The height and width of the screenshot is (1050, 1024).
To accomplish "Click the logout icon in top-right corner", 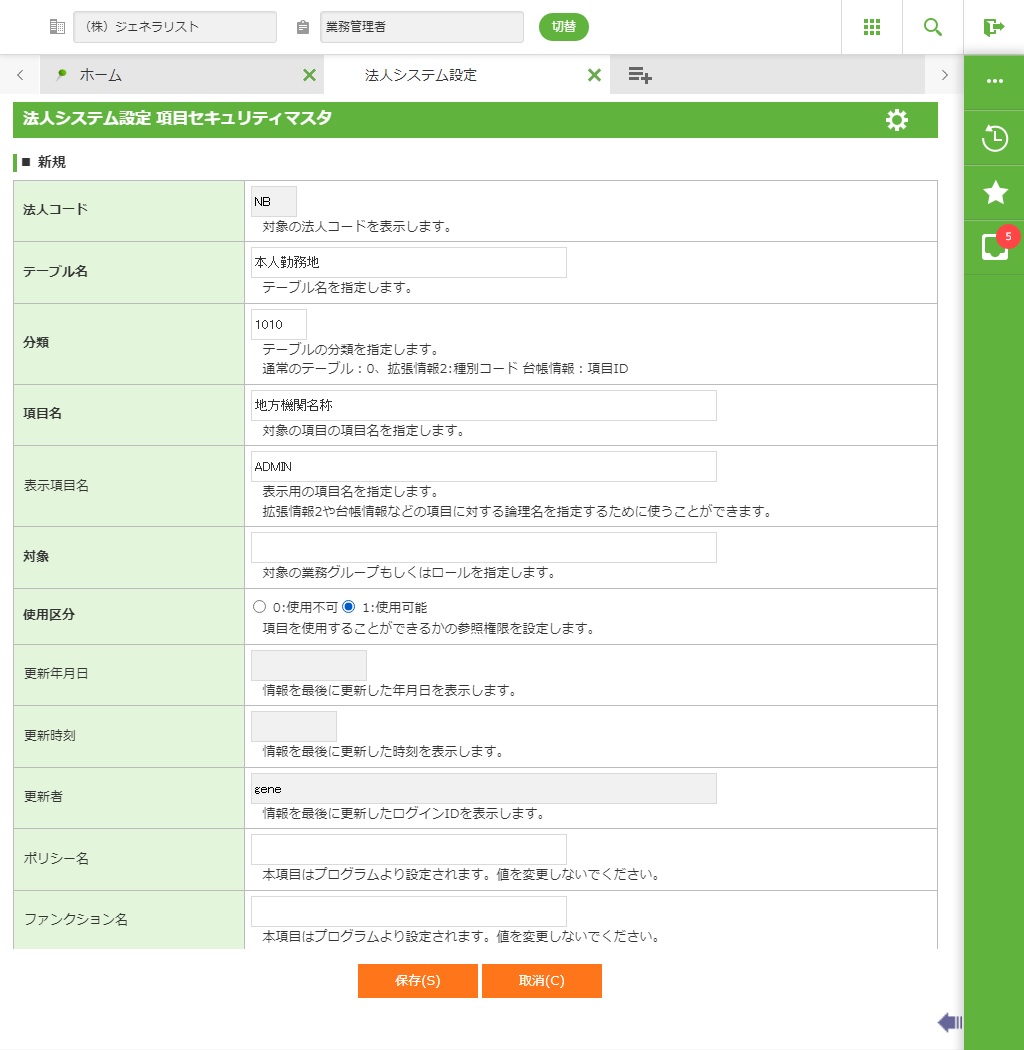I will point(993,27).
